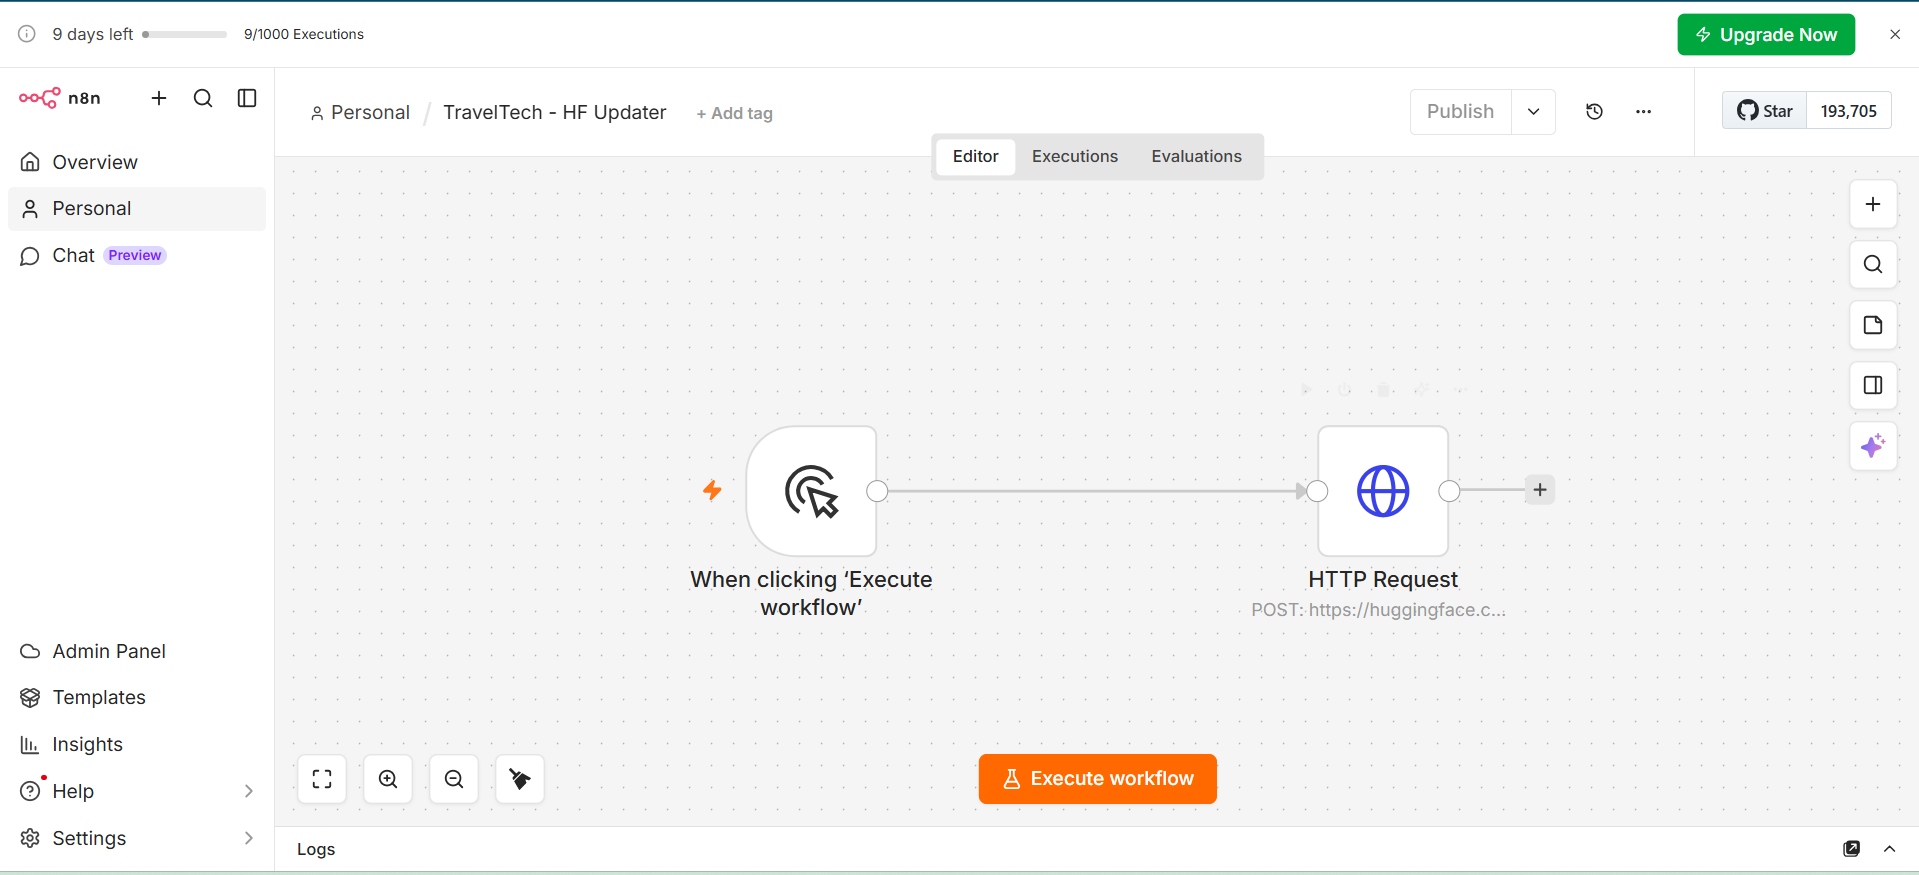Click the HTTP Request node label
1919x875 pixels.
(x=1383, y=580)
